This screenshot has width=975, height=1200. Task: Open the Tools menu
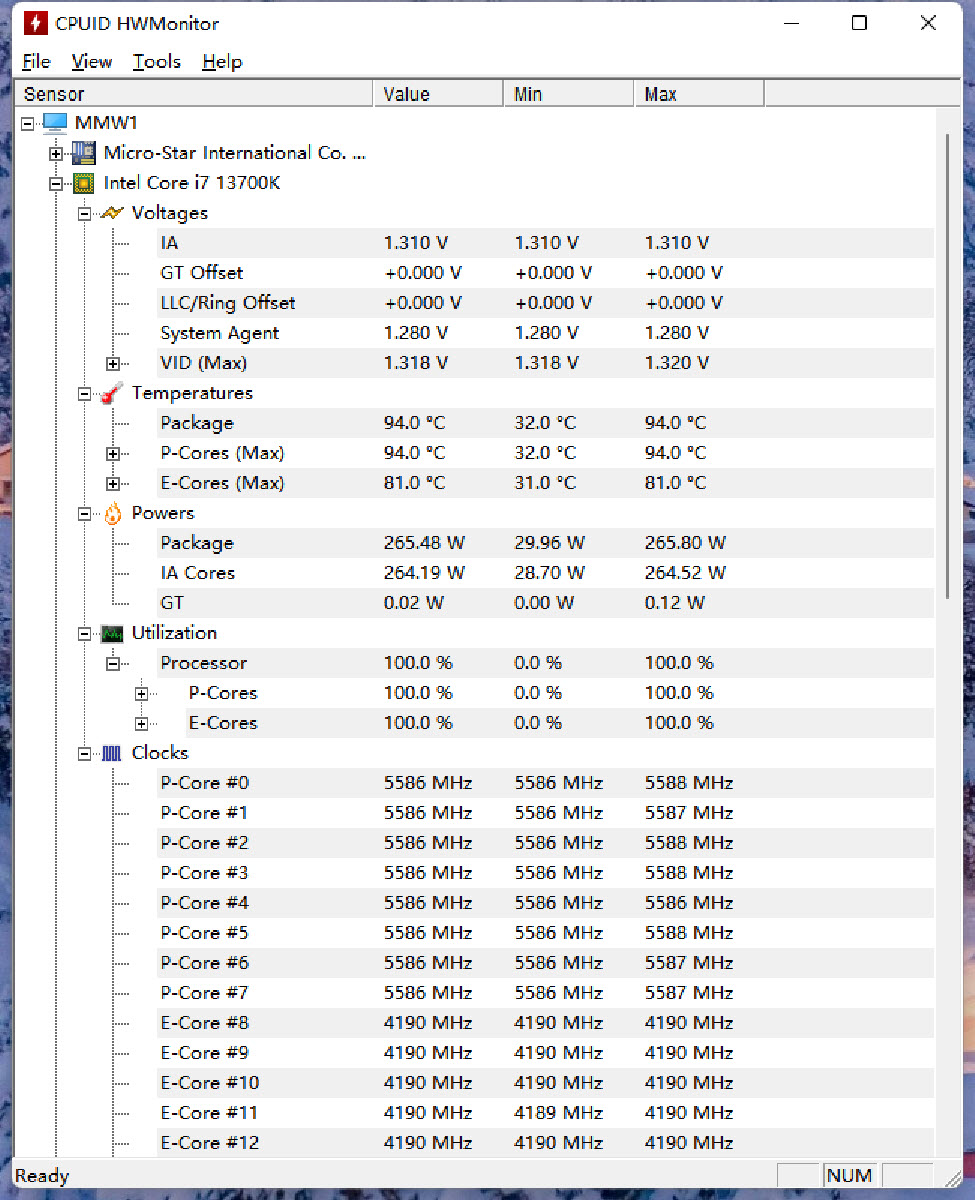click(x=157, y=62)
